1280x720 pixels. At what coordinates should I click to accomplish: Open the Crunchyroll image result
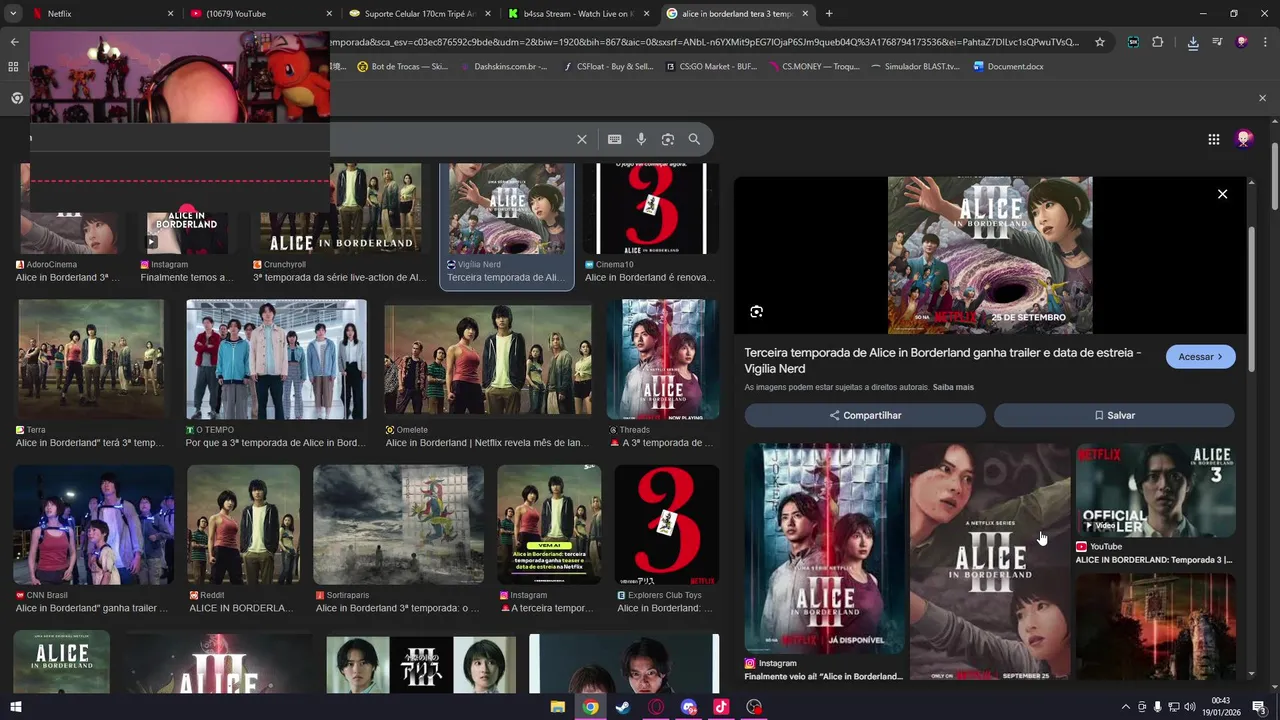[340, 210]
